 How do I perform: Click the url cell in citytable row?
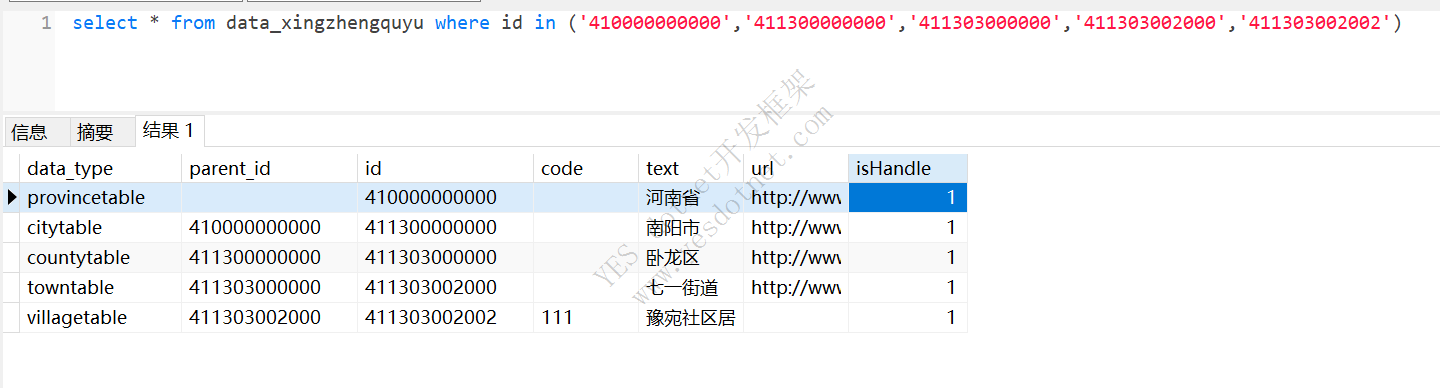tap(795, 228)
